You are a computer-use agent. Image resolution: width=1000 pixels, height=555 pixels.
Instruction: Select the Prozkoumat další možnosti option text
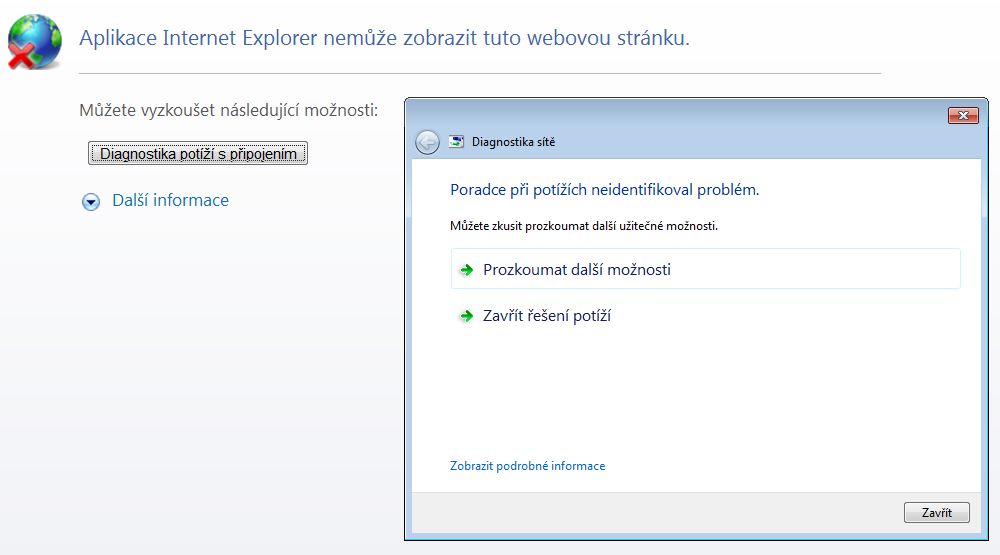577,270
